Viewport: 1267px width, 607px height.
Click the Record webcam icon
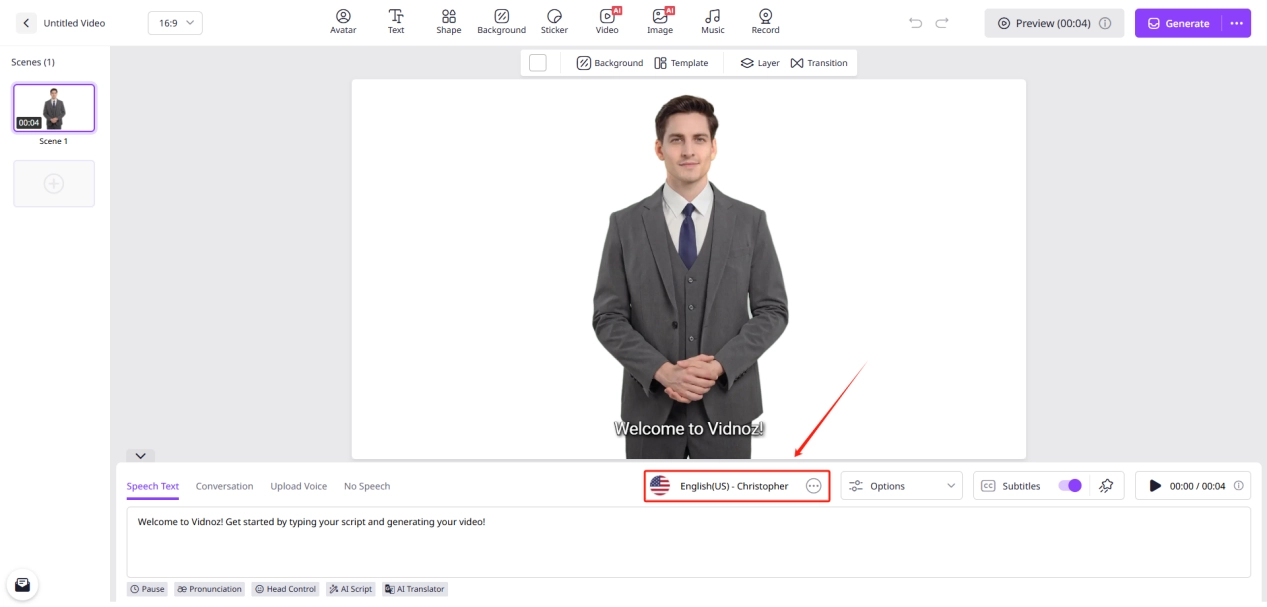click(765, 21)
